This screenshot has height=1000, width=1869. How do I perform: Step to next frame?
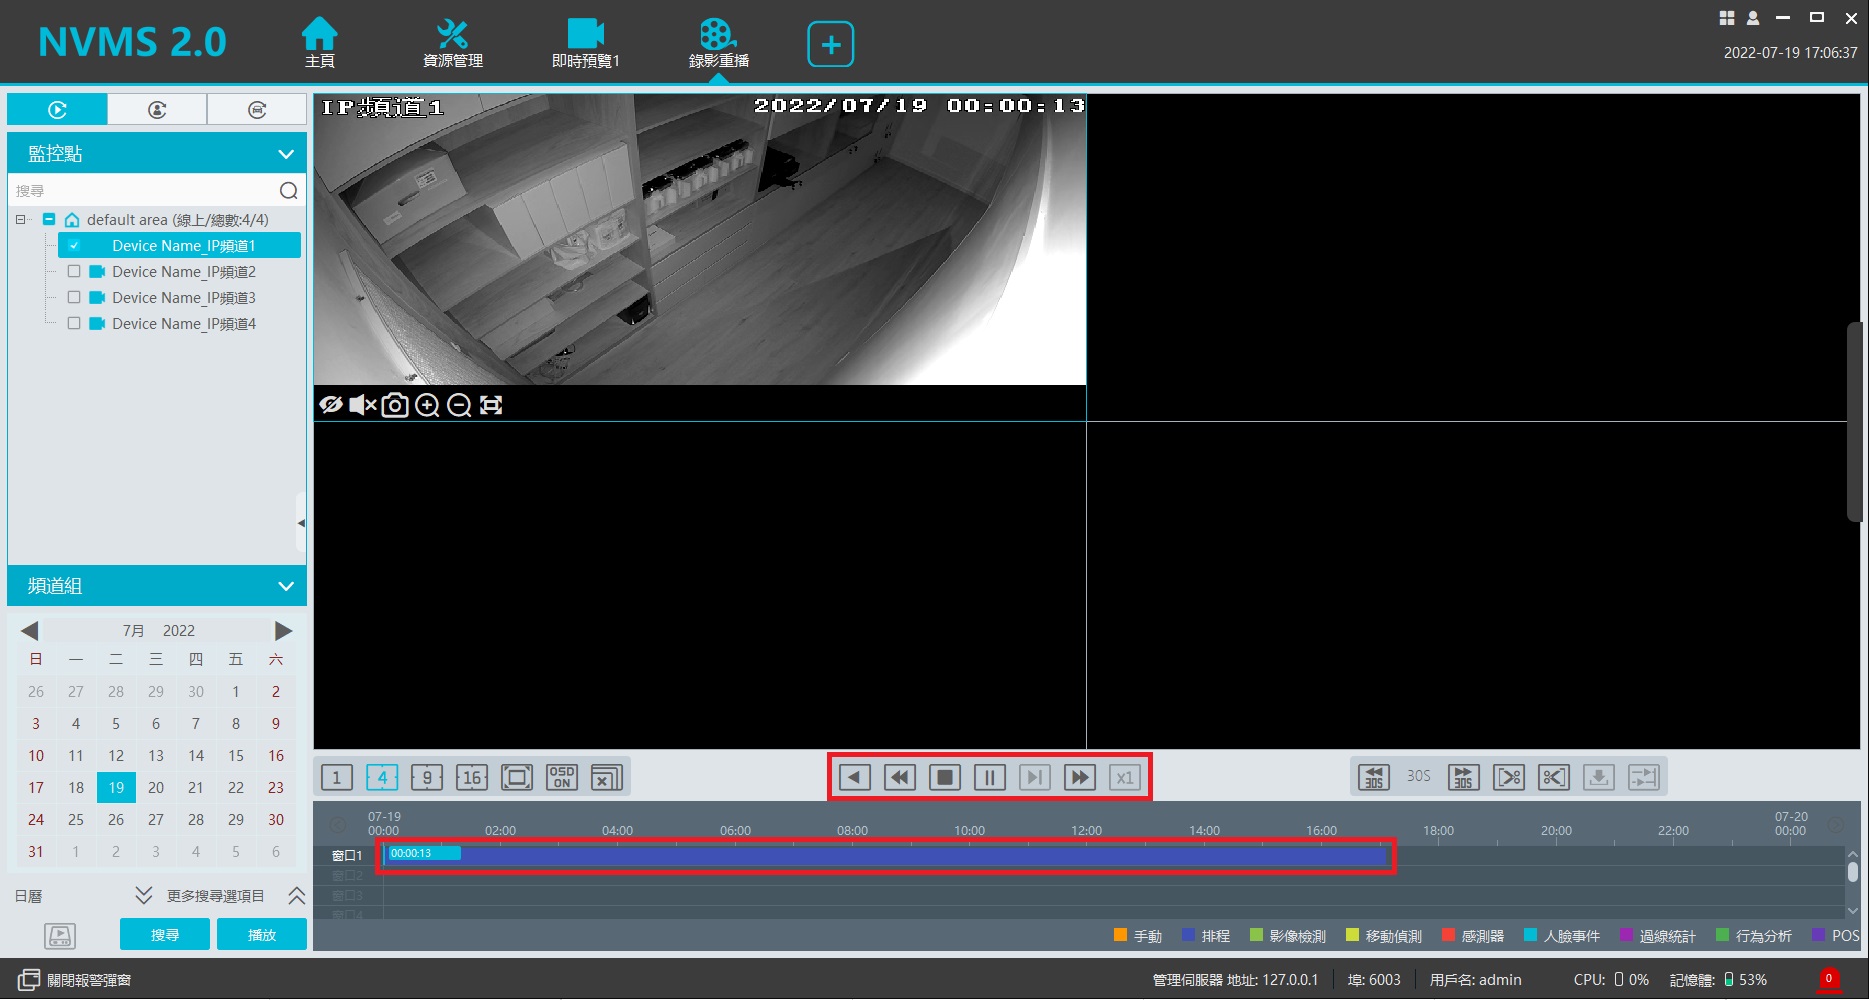[1035, 777]
